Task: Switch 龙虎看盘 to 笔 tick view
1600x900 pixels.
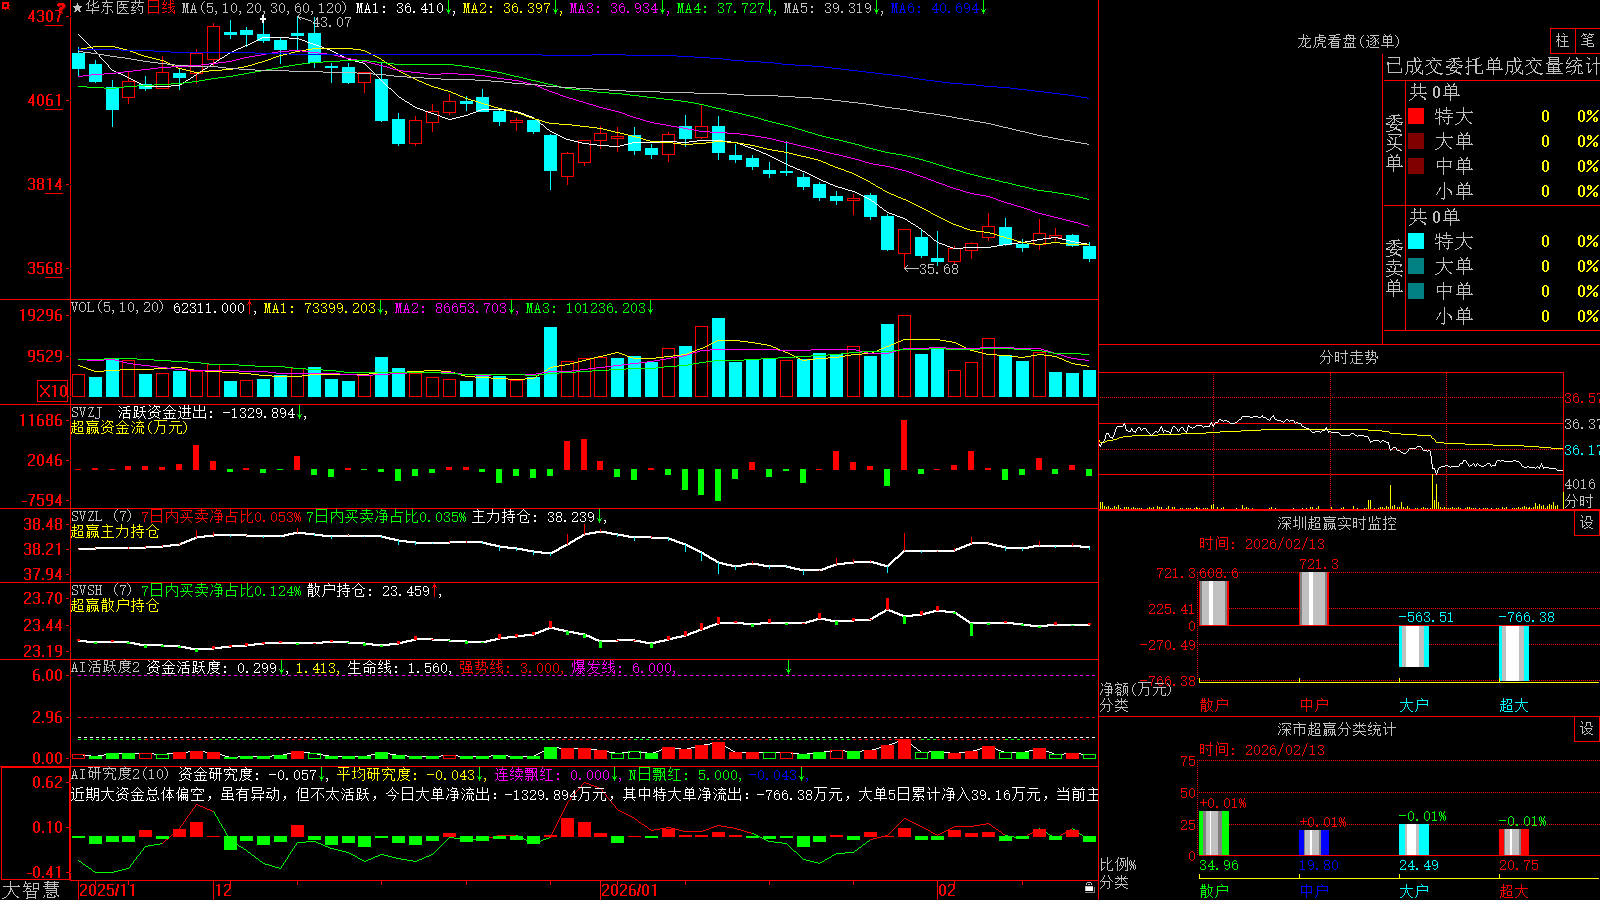Action: coord(1587,41)
